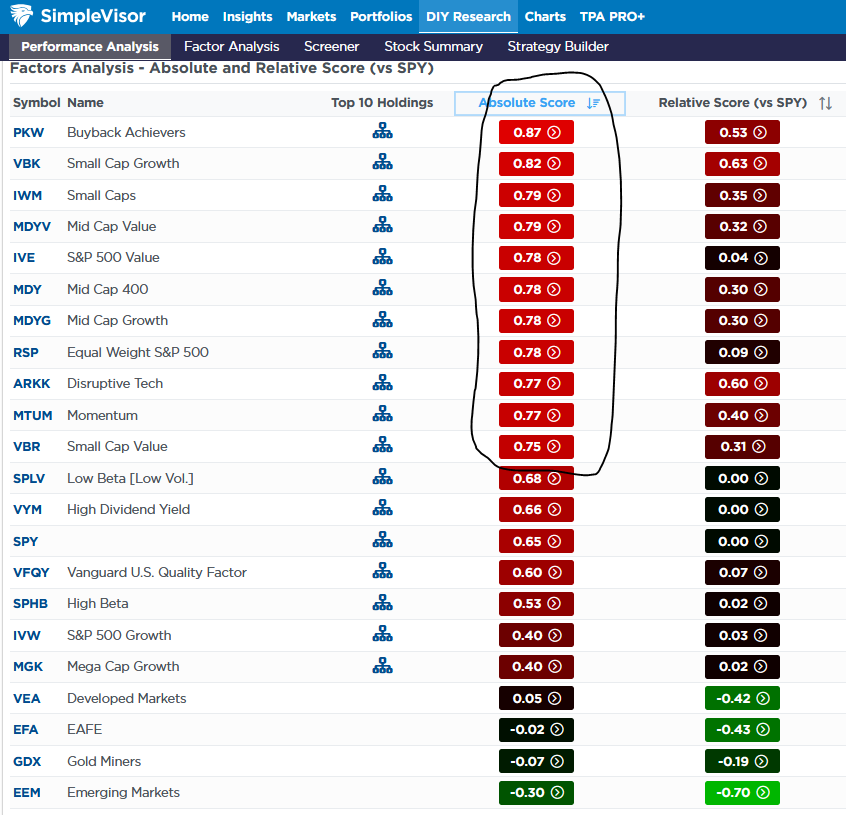Select DIY Research in top navigation
The height and width of the screenshot is (815, 846).
click(468, 17)
